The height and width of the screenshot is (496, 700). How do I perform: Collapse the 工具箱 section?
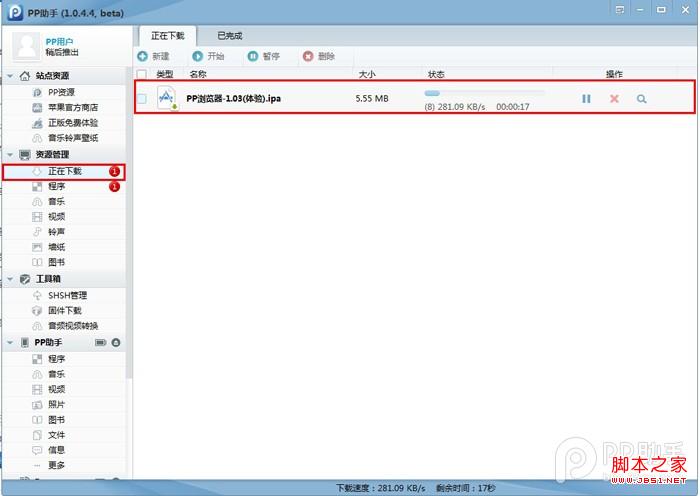pyautogui.click(x=10, y=279)
